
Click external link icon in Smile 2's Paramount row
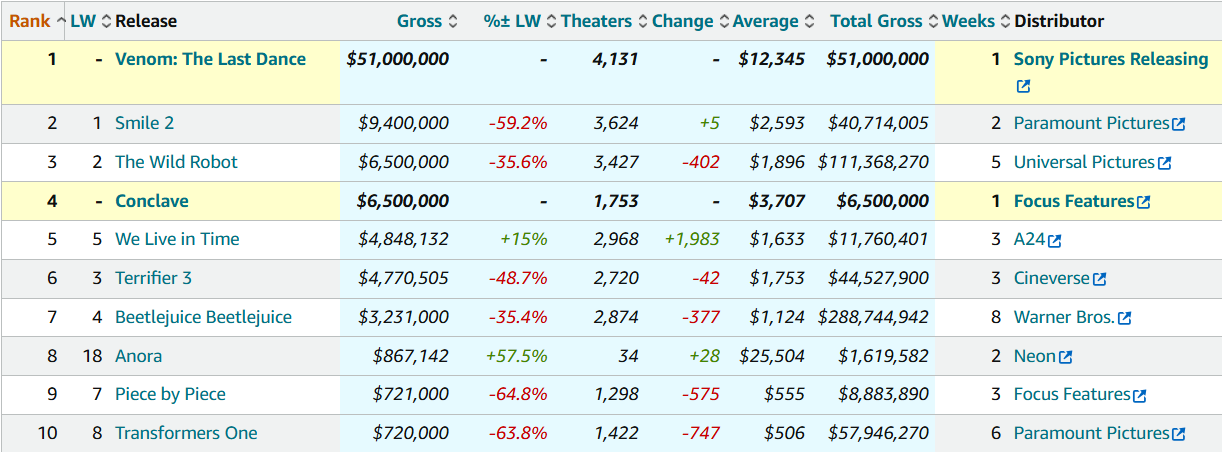(1178, 124)
